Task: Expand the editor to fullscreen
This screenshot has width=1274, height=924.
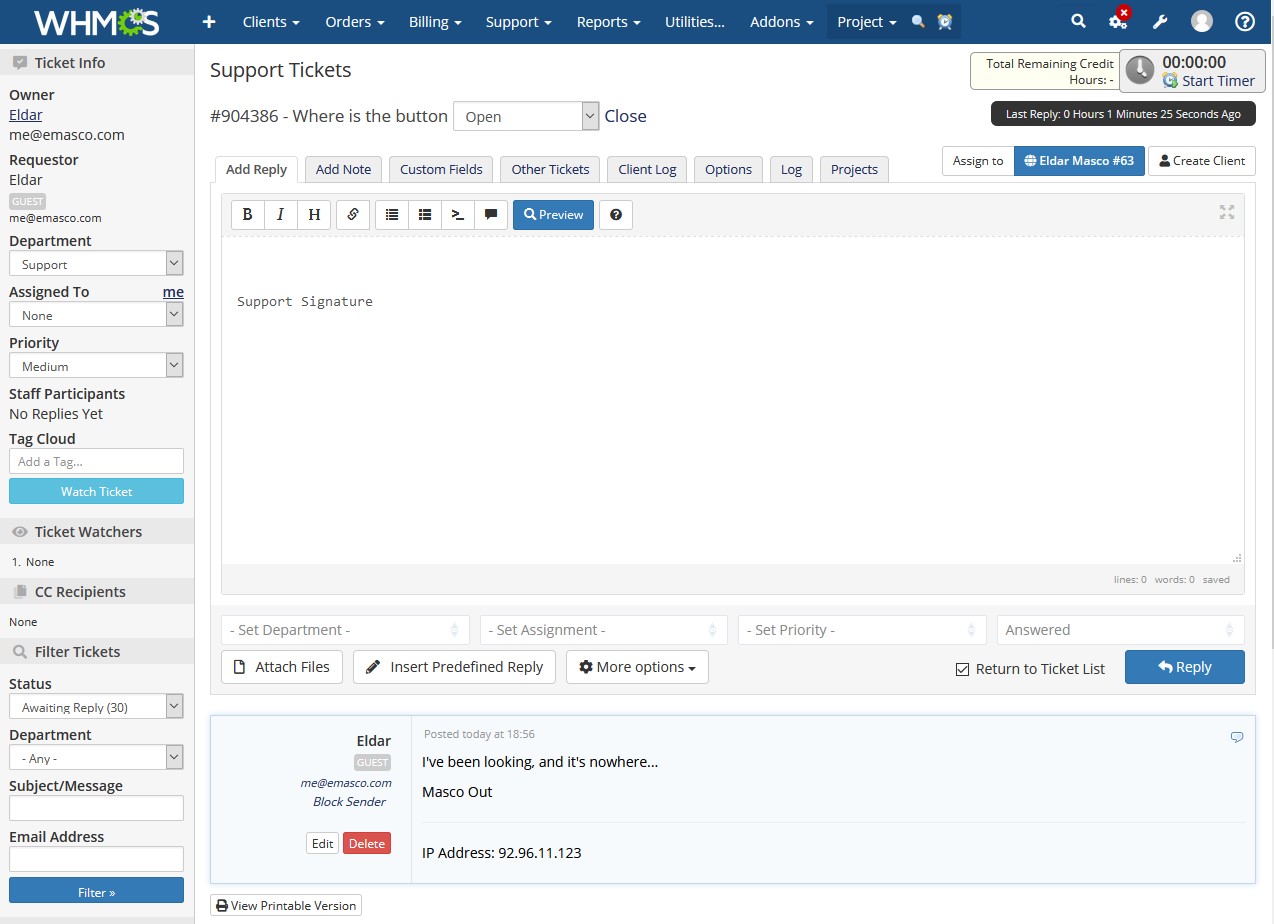Action: point(1227,212)
